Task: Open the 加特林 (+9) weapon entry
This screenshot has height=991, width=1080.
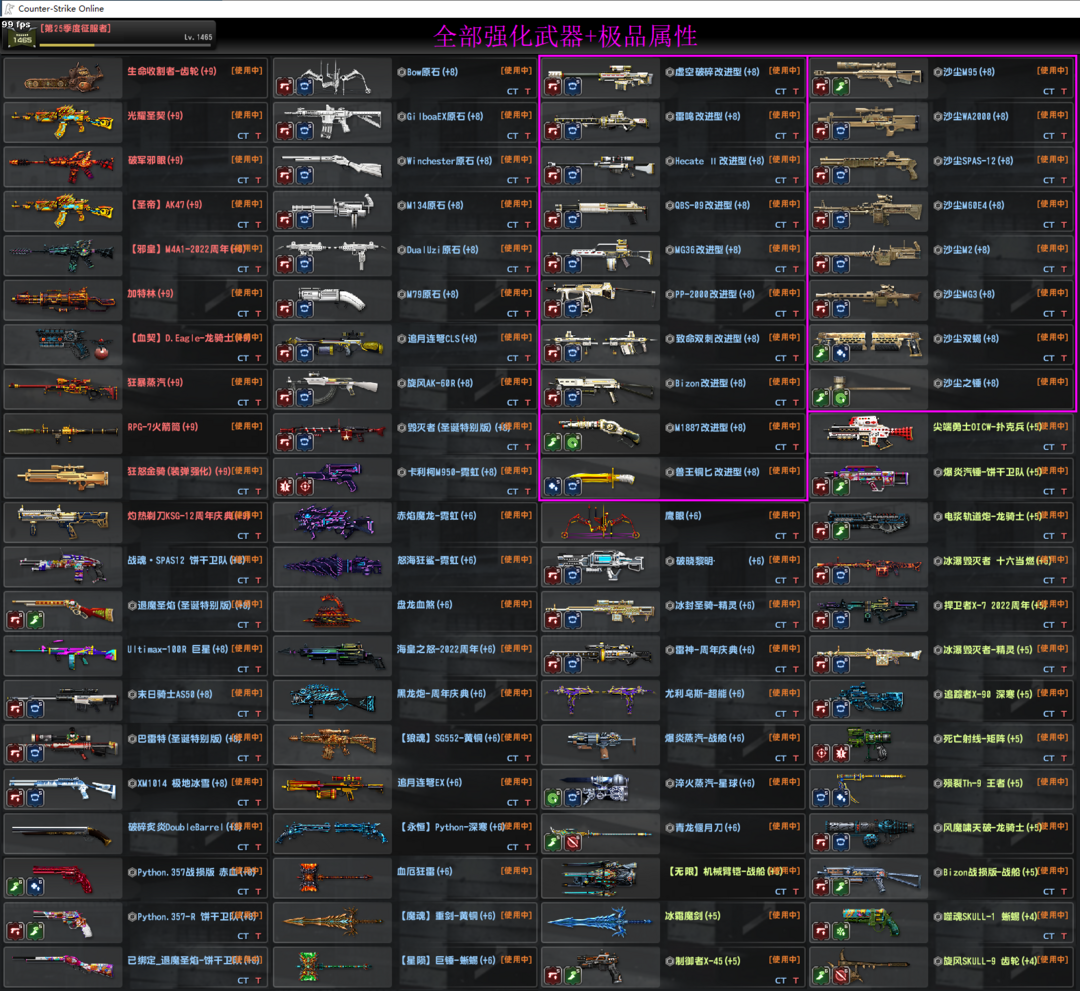Action: 134,300
